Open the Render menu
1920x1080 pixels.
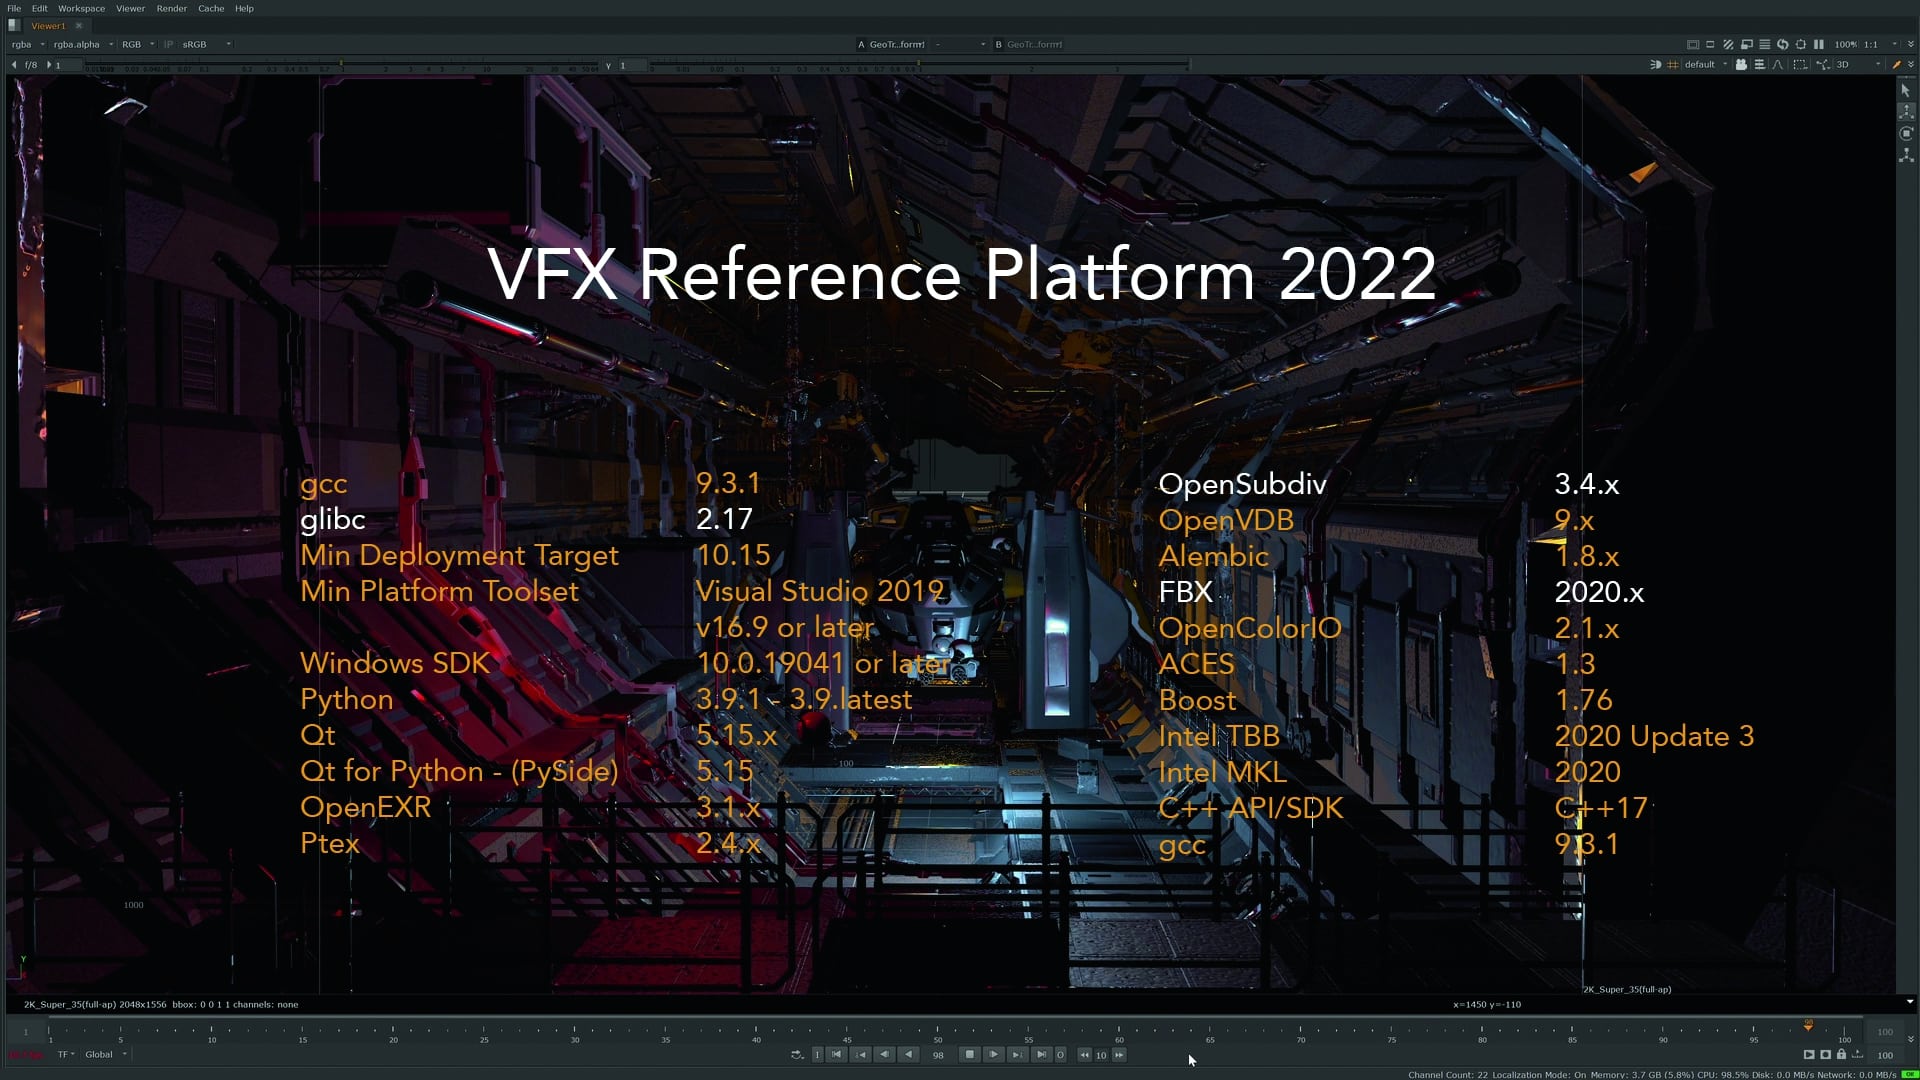[171, 8]
